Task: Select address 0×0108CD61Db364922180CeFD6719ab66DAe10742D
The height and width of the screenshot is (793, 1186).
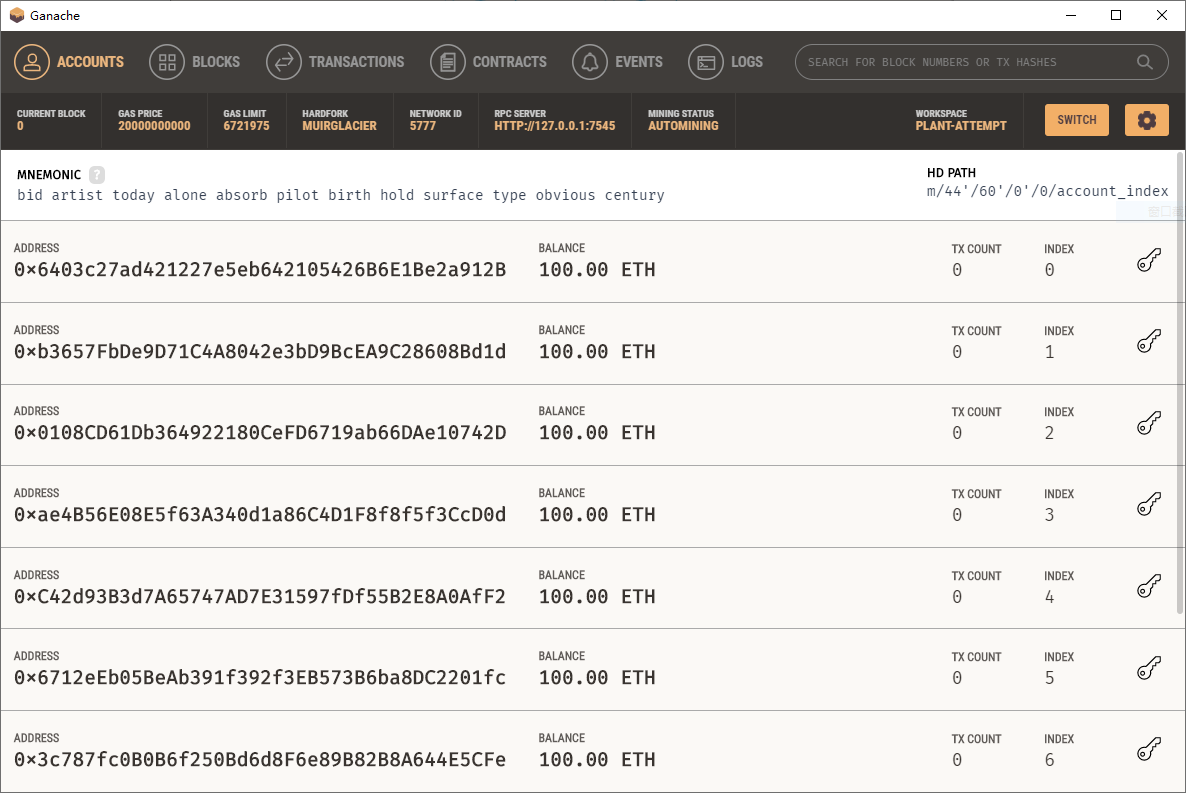Action: pyautogui.click(x=259, y=433)
